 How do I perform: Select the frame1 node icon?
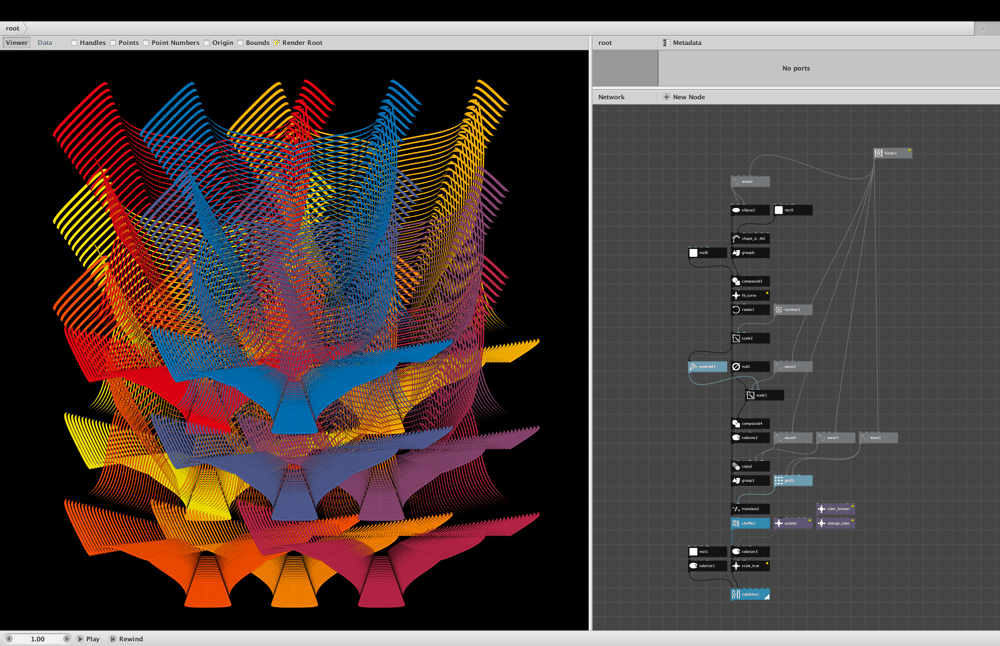[878, 153]
